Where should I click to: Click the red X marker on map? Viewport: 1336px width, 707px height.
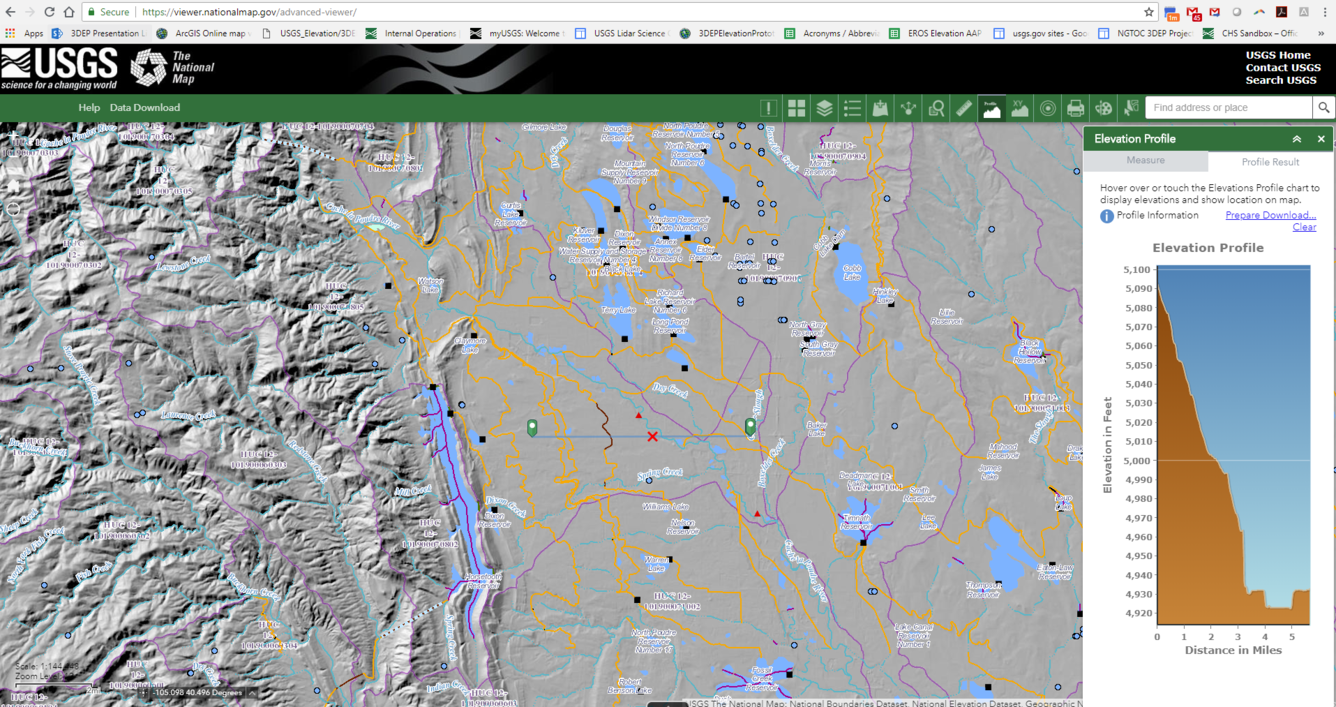click(x=652, y=437)
